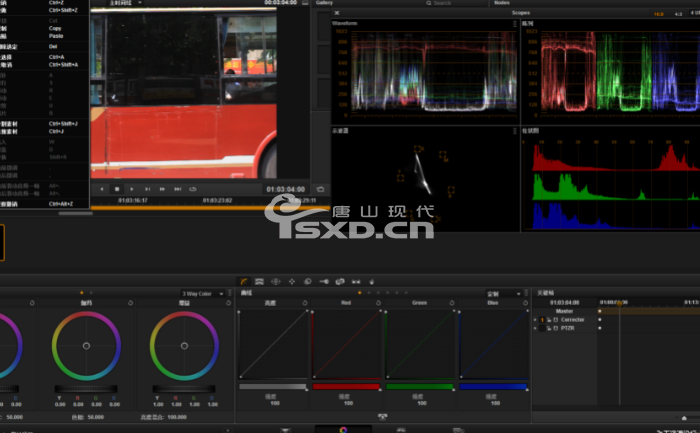Open the Stereoscopic 3D palette icon

[x=356, y=281]
